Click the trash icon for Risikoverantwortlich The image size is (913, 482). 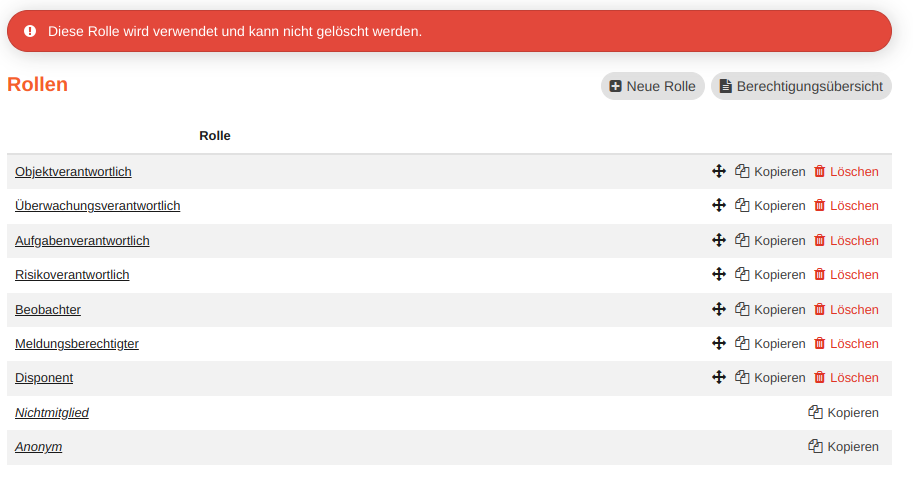click(820, 274)
